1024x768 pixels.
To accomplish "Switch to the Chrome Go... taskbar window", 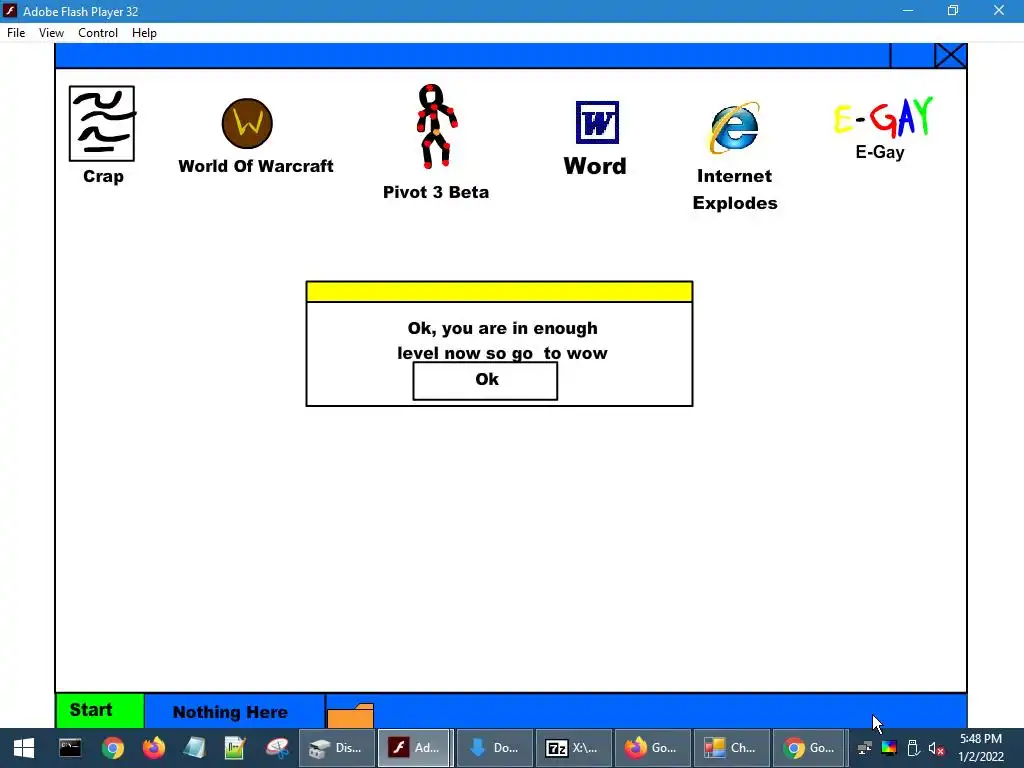I will click(x=810, y=748).
